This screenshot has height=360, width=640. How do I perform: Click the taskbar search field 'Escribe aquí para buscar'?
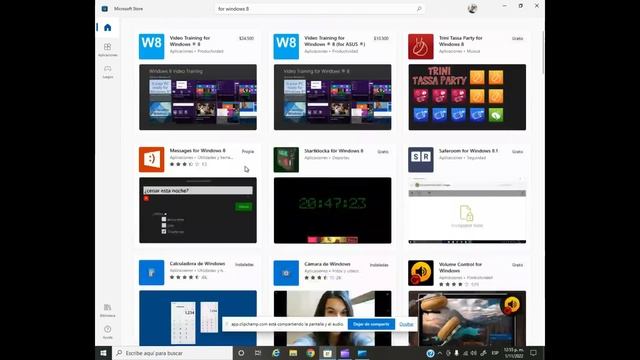[172, 353]
